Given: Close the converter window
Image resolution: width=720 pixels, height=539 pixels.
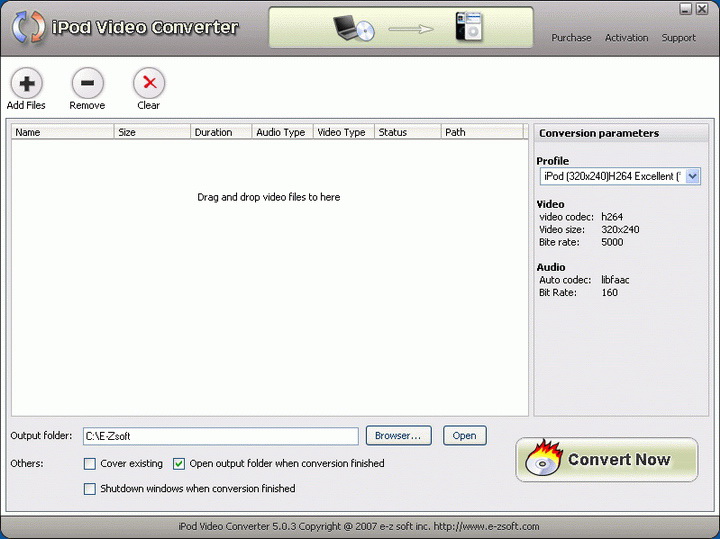Looking at the screenshot, I should pyautogui.click(x=702, y=9).
